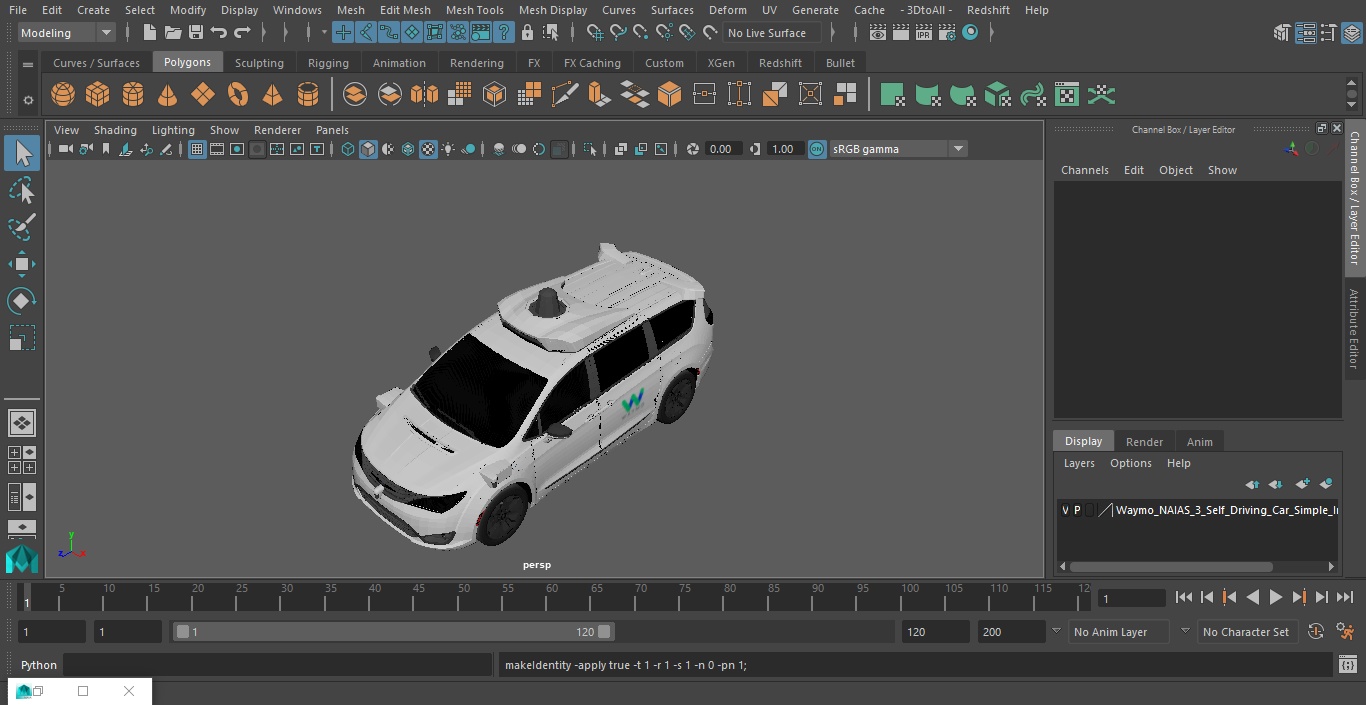Toggle smooth shade all cube icon
1366x705 pixels.
pos(368,149)
